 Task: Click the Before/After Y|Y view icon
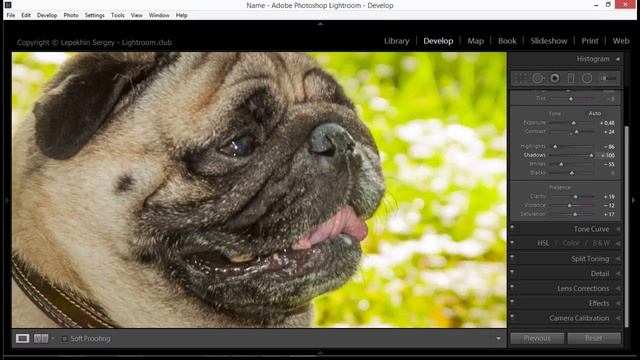click(x=41, y=338)
